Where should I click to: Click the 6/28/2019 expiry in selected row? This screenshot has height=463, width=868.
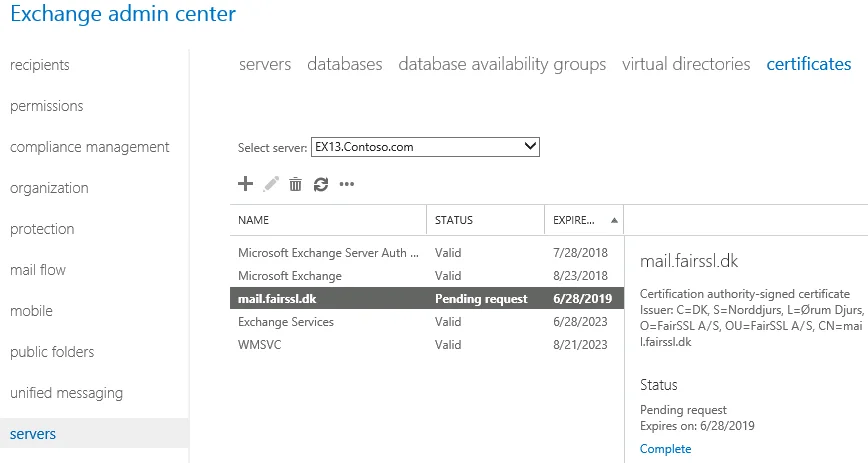[x=582, y=299]
